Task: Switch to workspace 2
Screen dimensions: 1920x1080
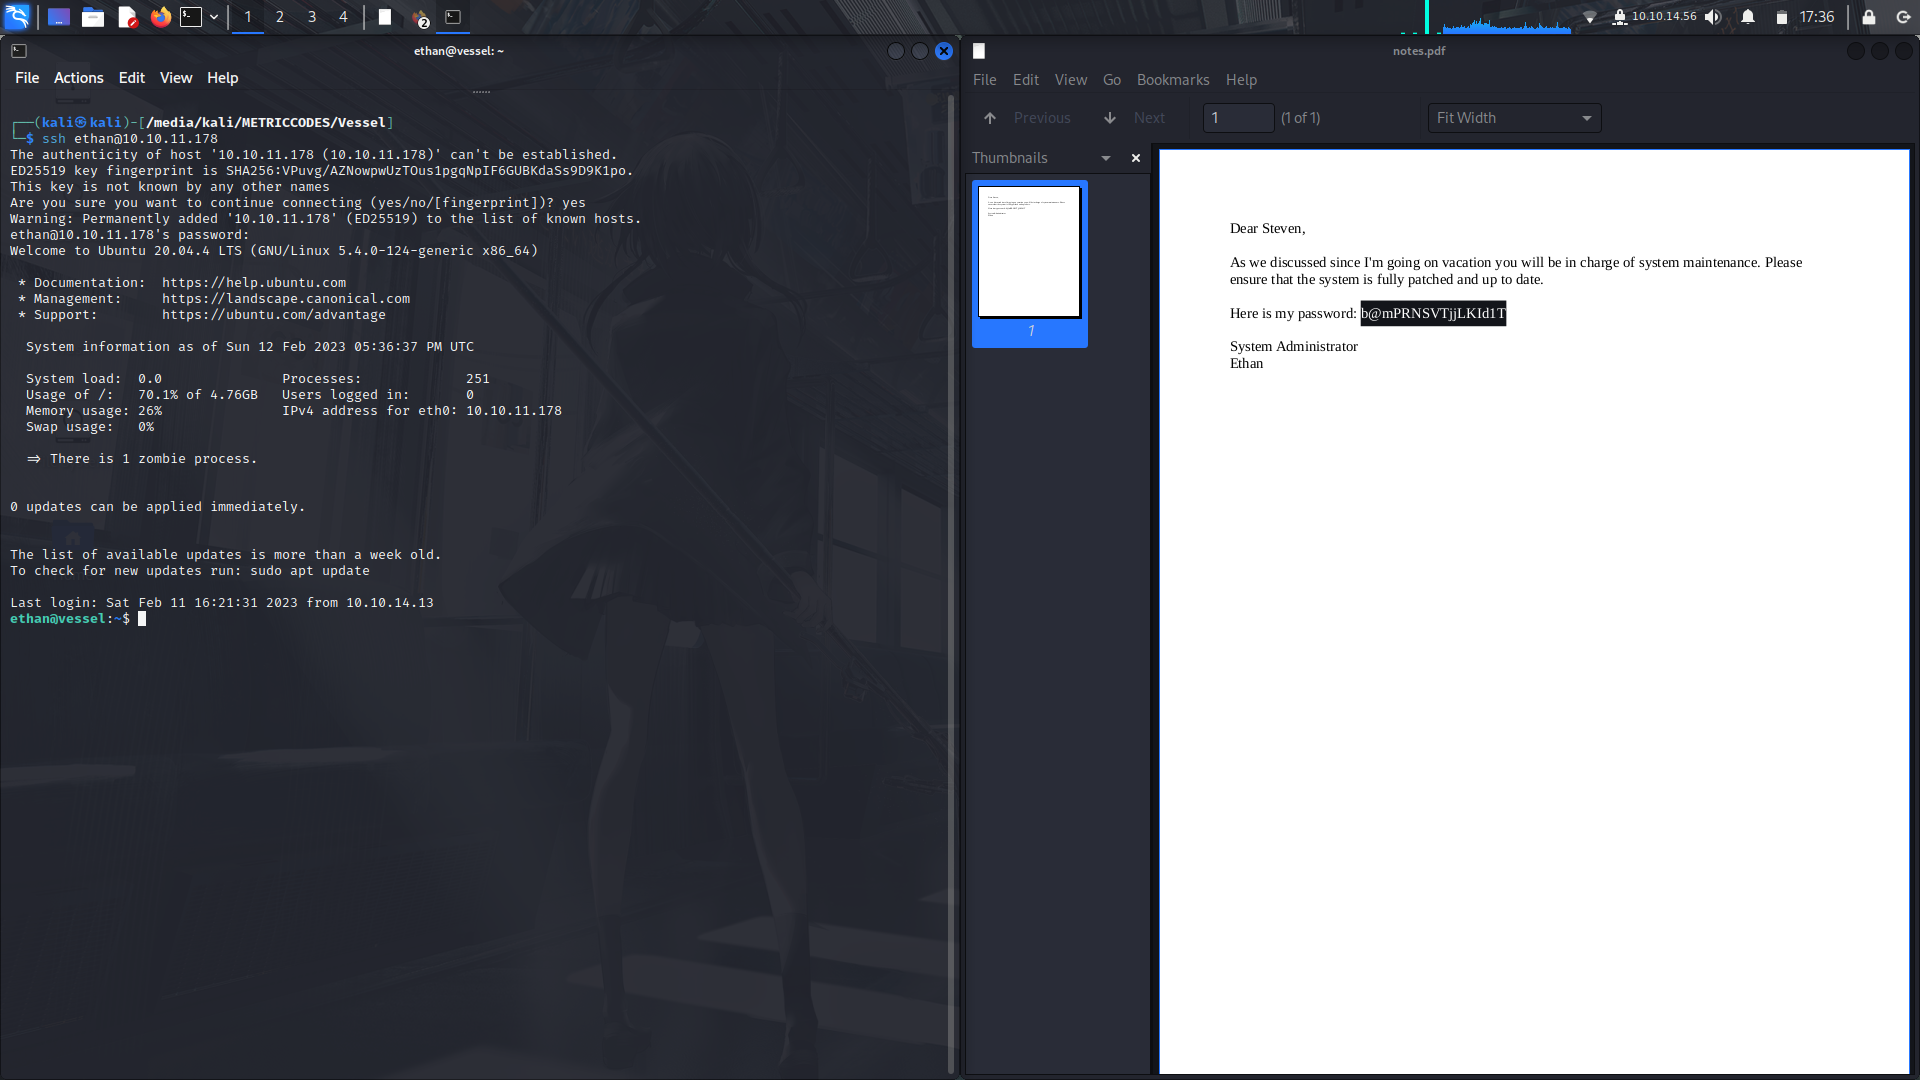Action: click(x=279, y=16)
